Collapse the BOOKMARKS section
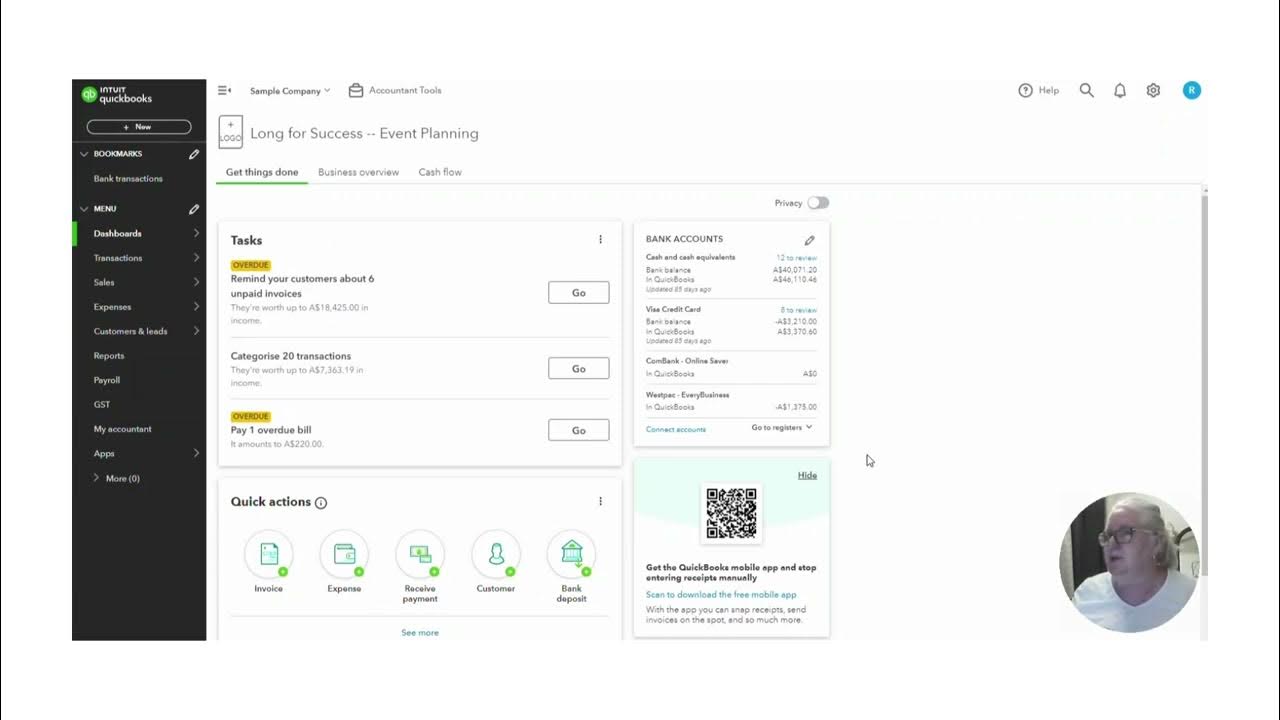This screenshot has height=720, width=1280. (x=84, y=154)
